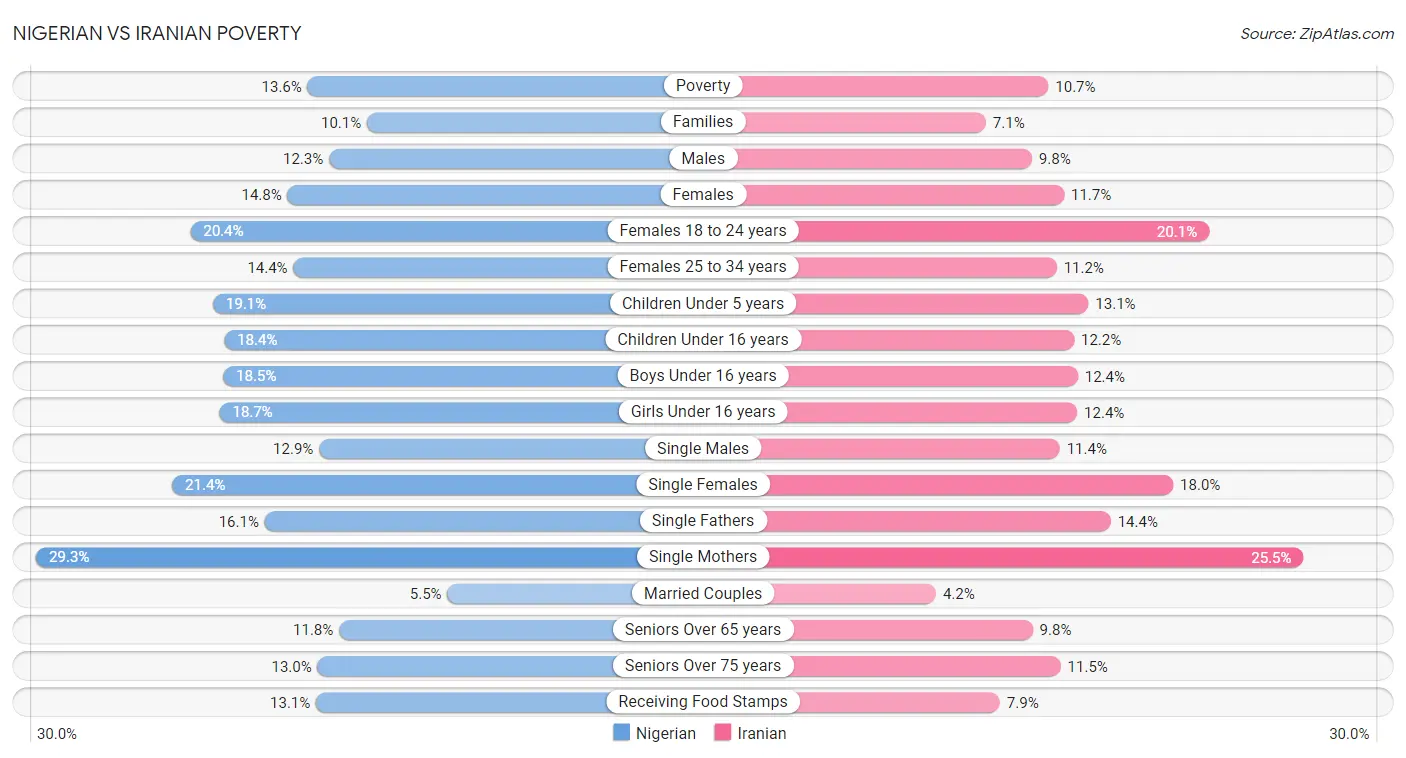Screen dimensions: 1406x758
Task: Select the Children Under 5 years label
Action: pos(703,303)
